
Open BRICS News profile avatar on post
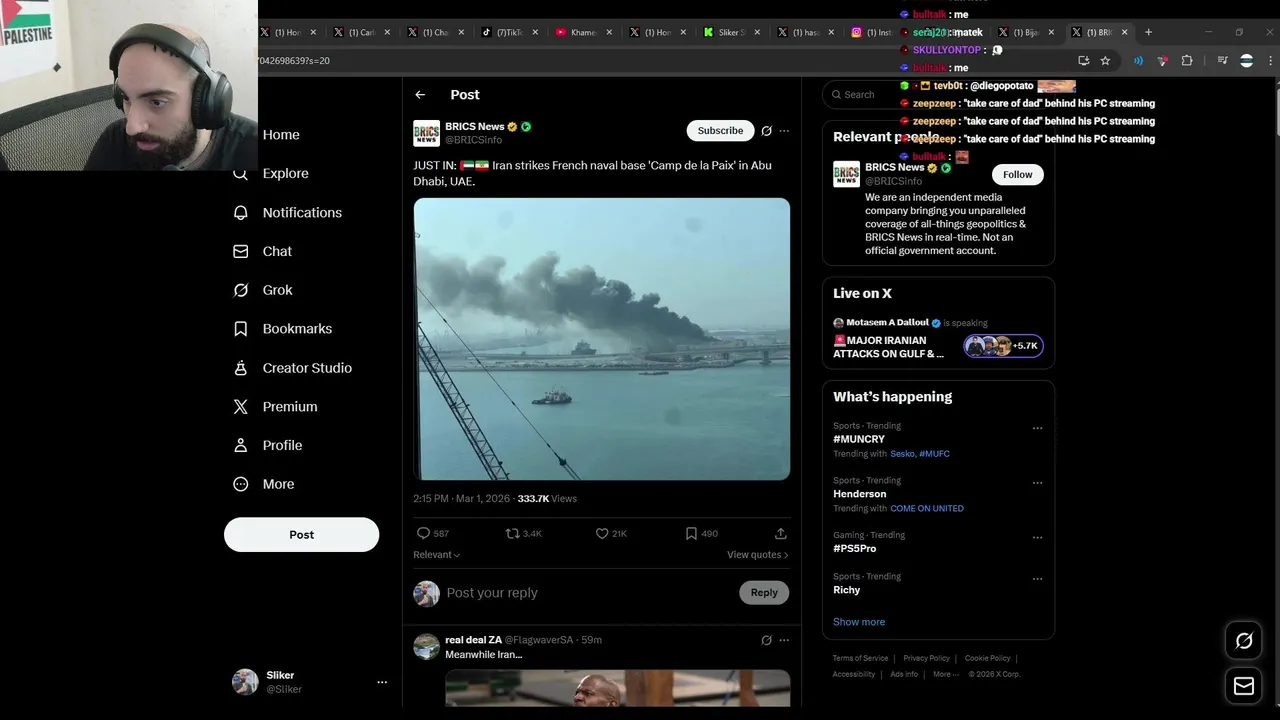click(426, 134)
